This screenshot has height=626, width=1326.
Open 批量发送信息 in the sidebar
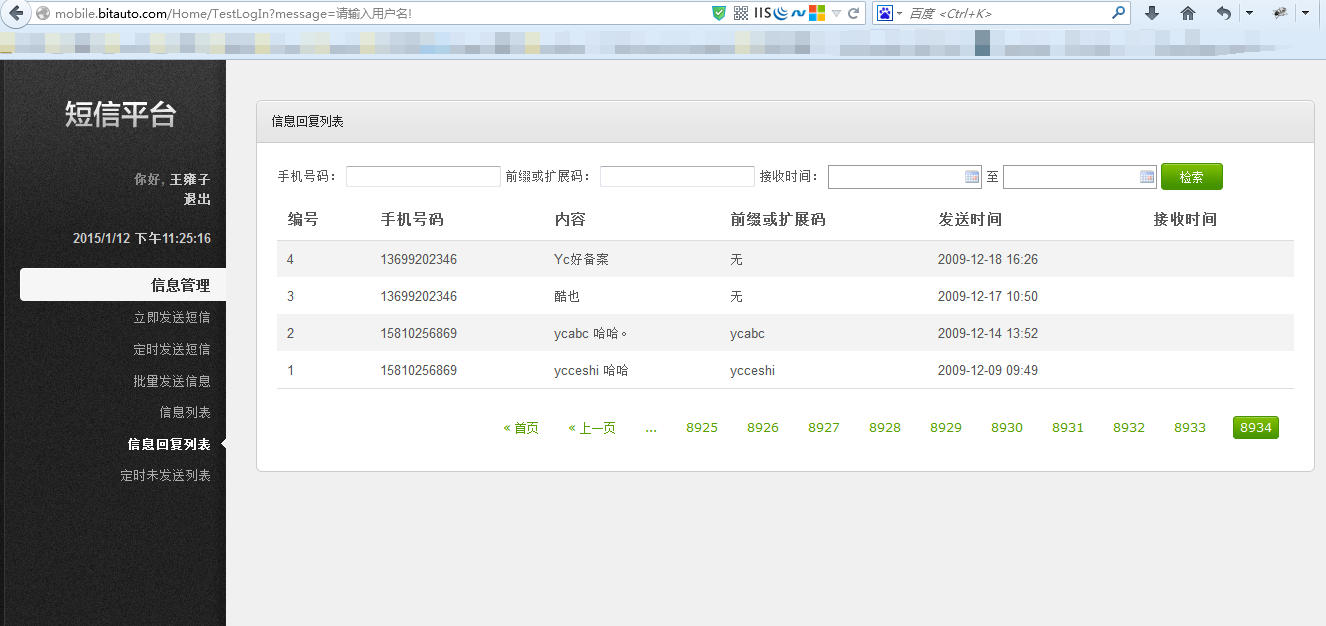172,381
